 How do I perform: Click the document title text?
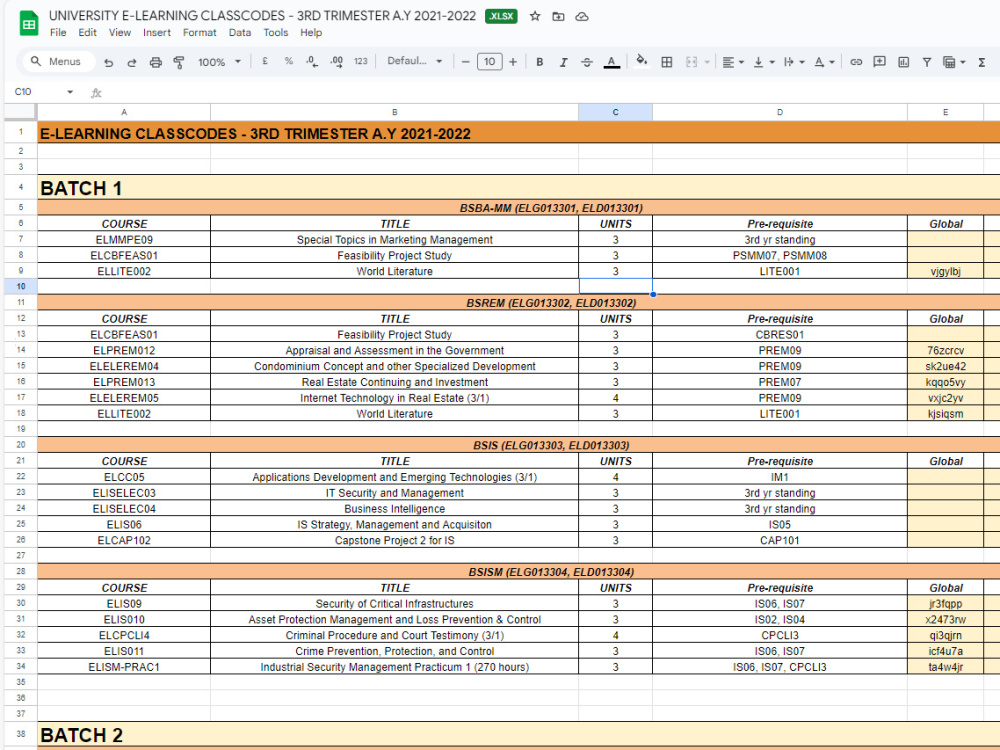pyautogui.click(x=262, y=16)
